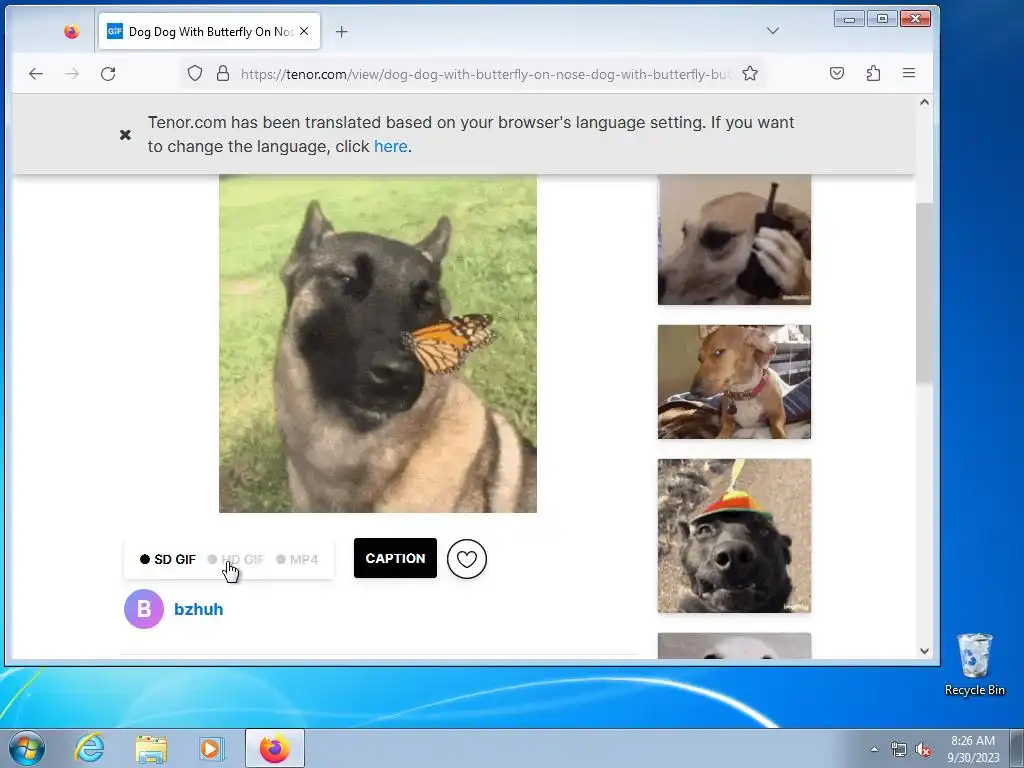Bookmark this page with the star
Image resolution: width=1024 pixels, height=768 pixels.
pyautogui.click(x=750, y=73)
